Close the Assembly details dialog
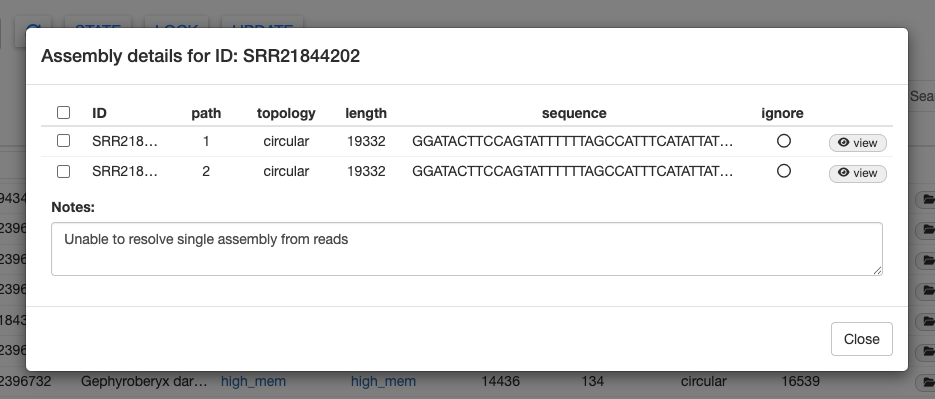 (x=862, y=339)
